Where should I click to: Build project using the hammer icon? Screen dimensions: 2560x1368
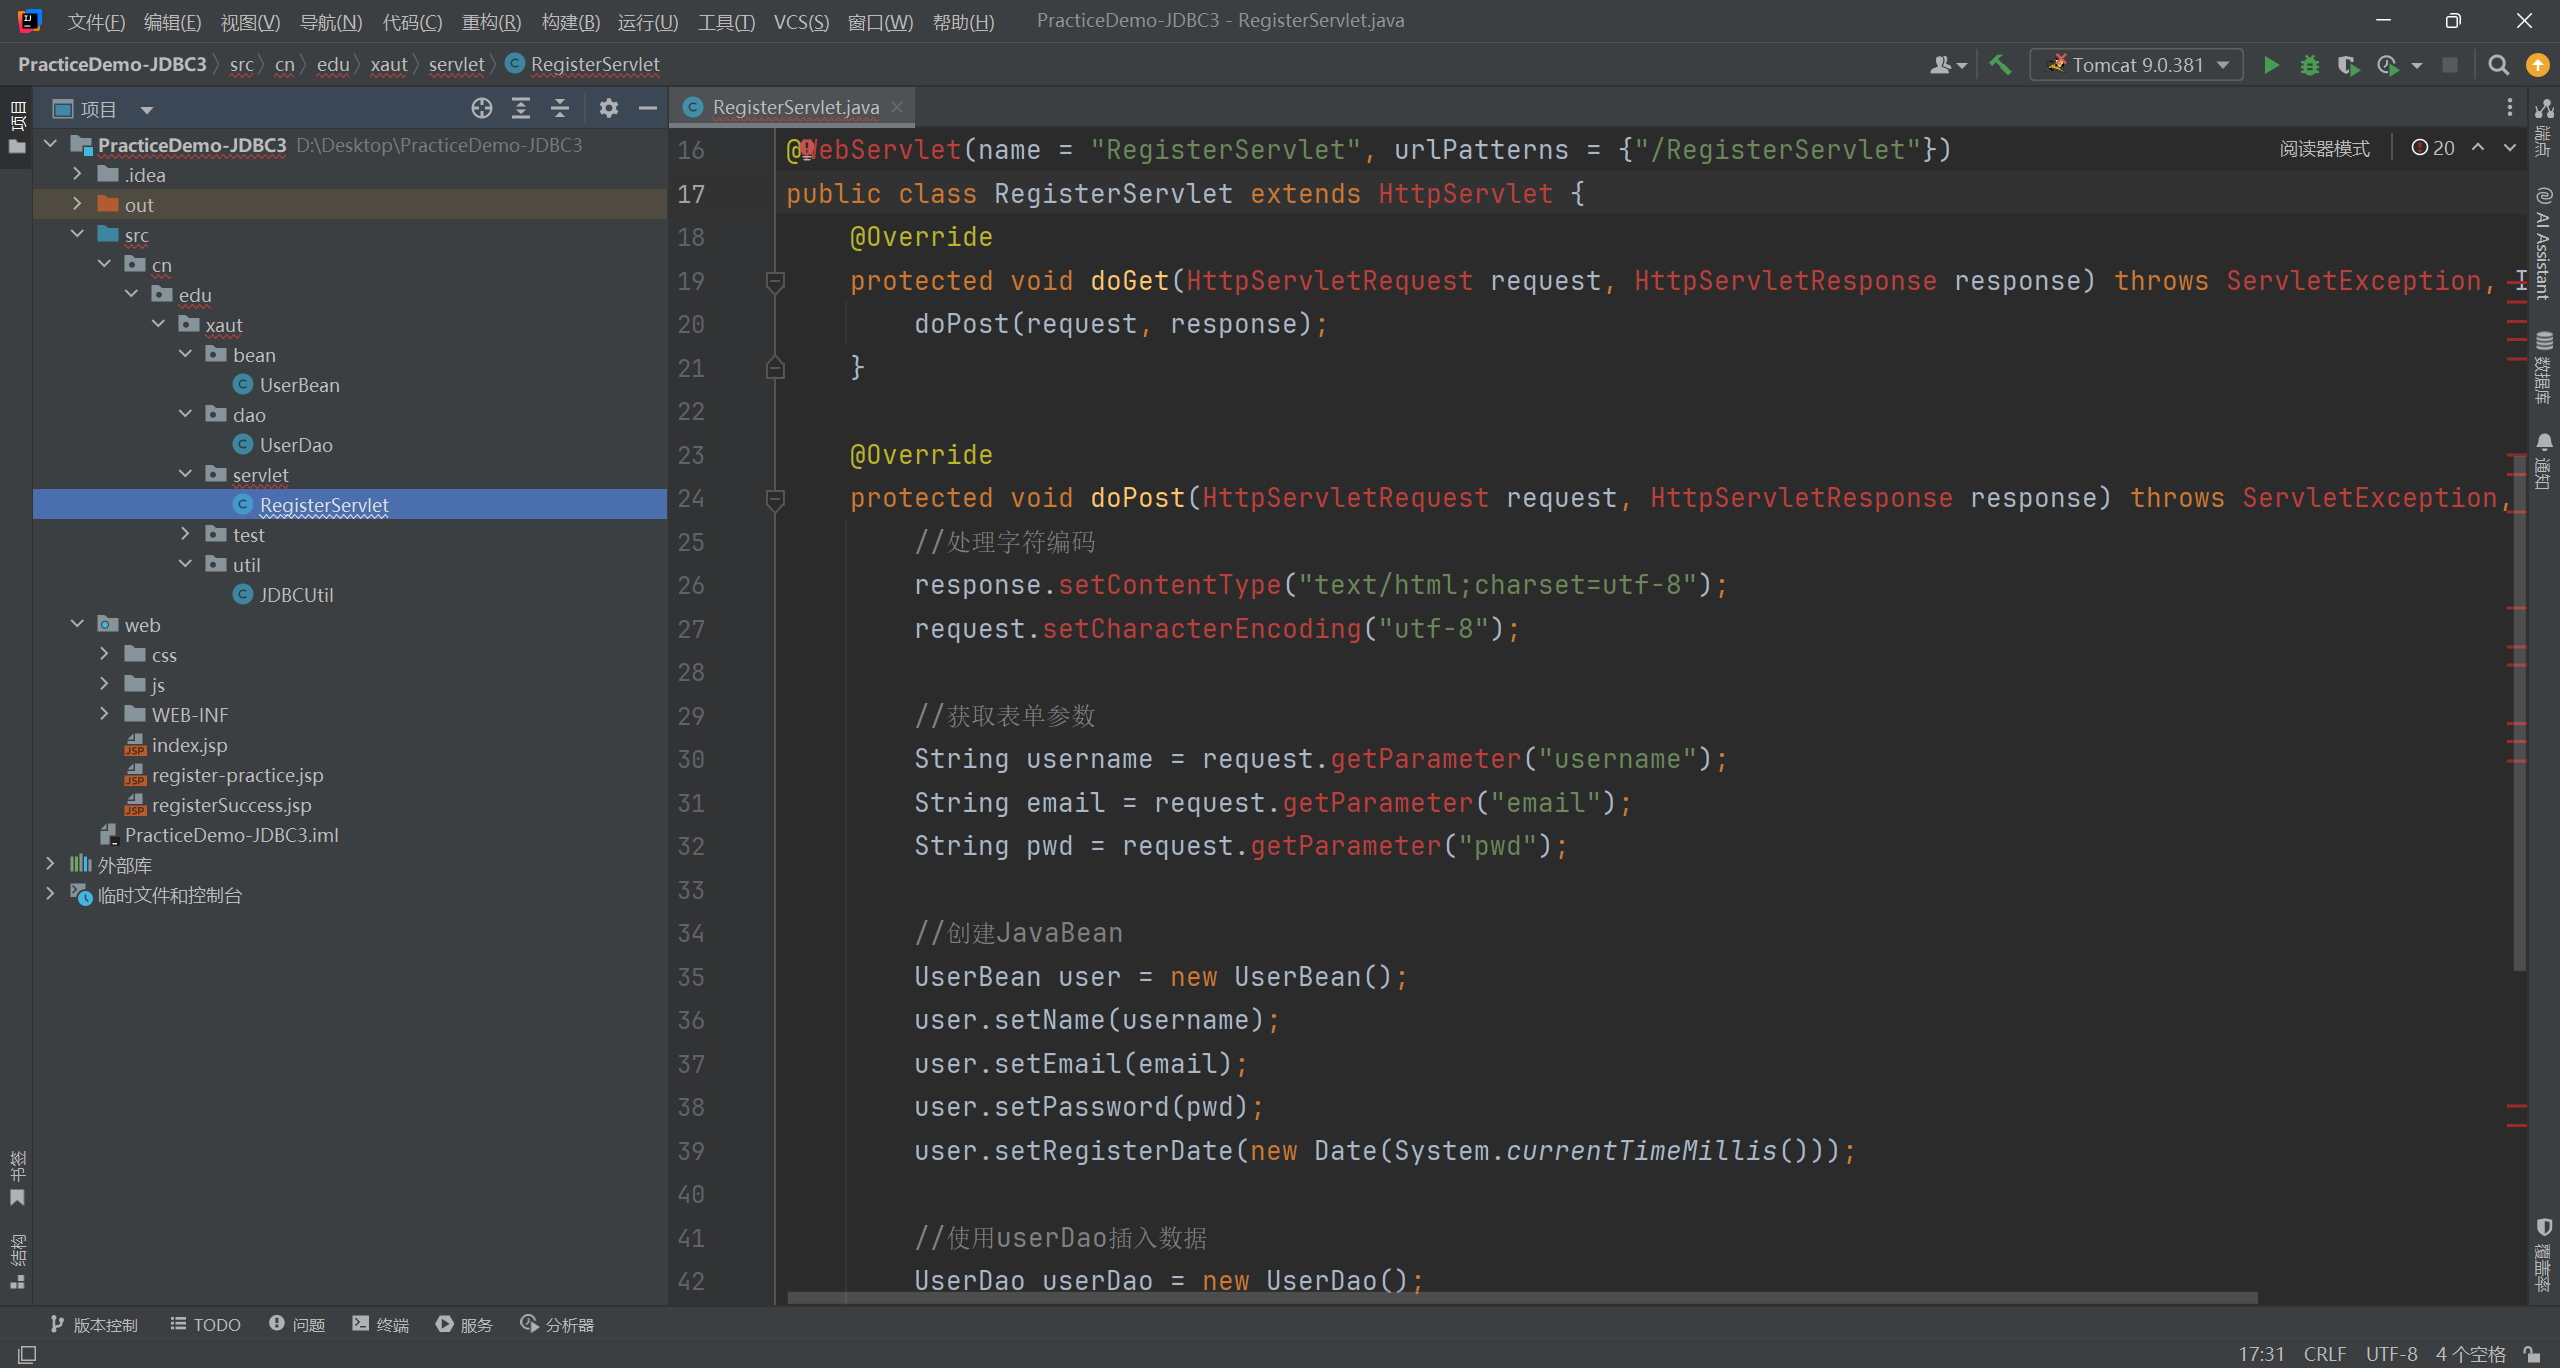(2000, 65)
